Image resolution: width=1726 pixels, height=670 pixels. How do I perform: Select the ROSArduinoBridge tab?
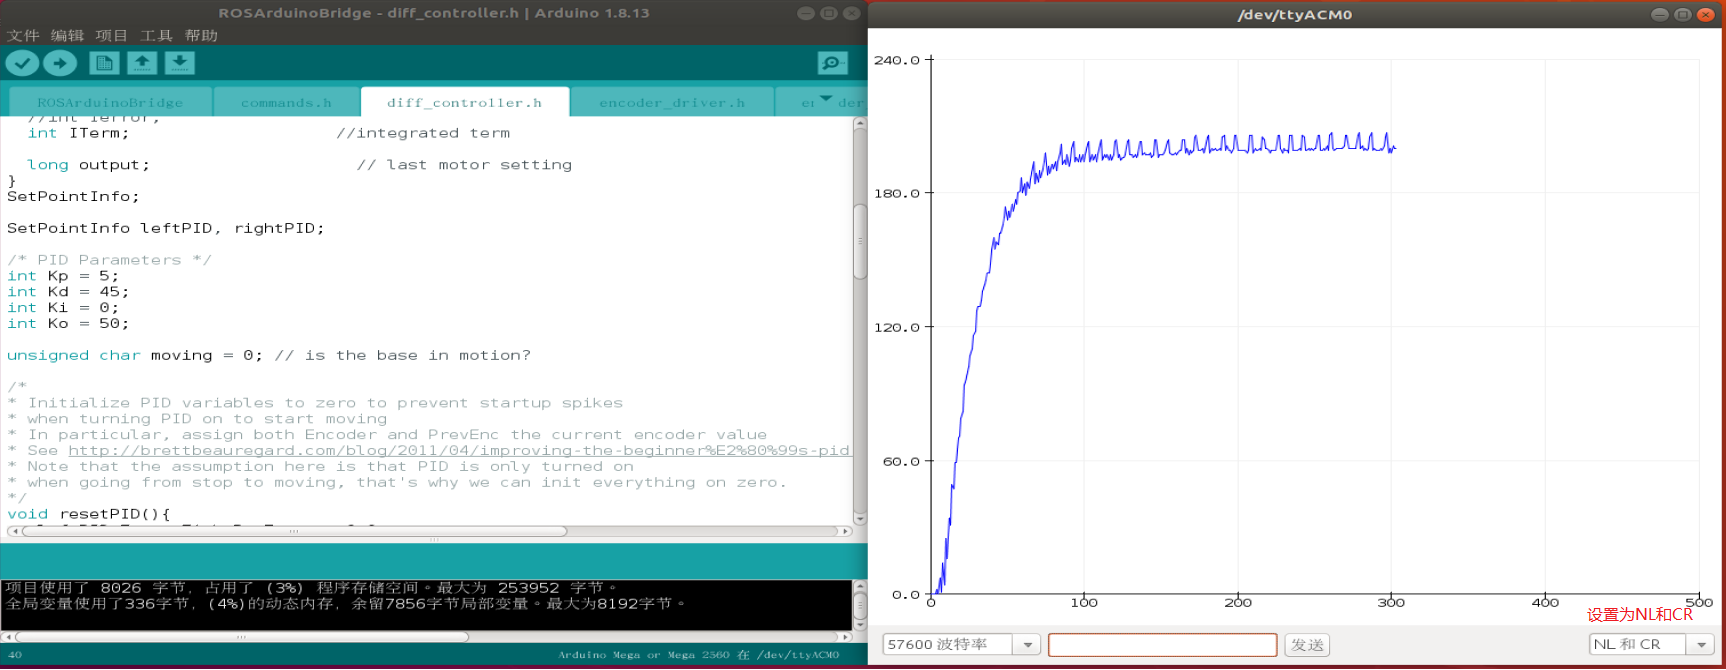[110, 102]
